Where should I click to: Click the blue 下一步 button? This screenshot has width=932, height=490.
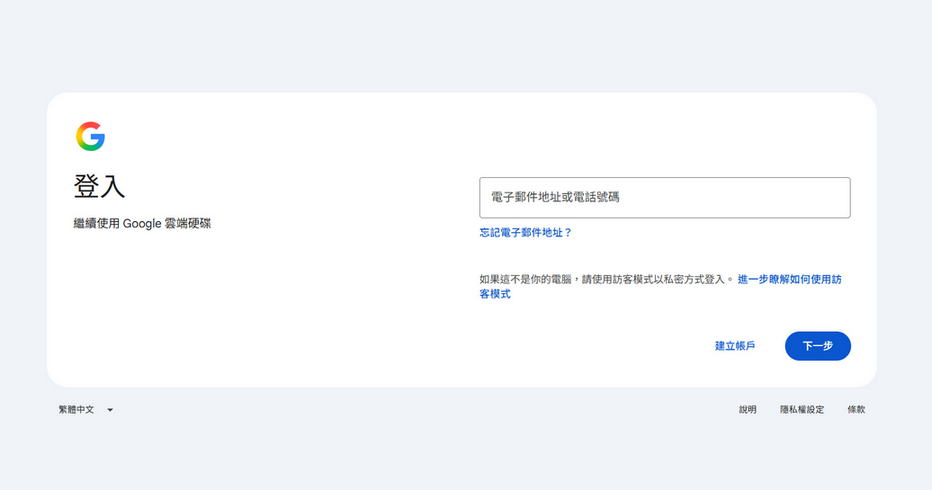pyautogui.click(x=817, y=346)
